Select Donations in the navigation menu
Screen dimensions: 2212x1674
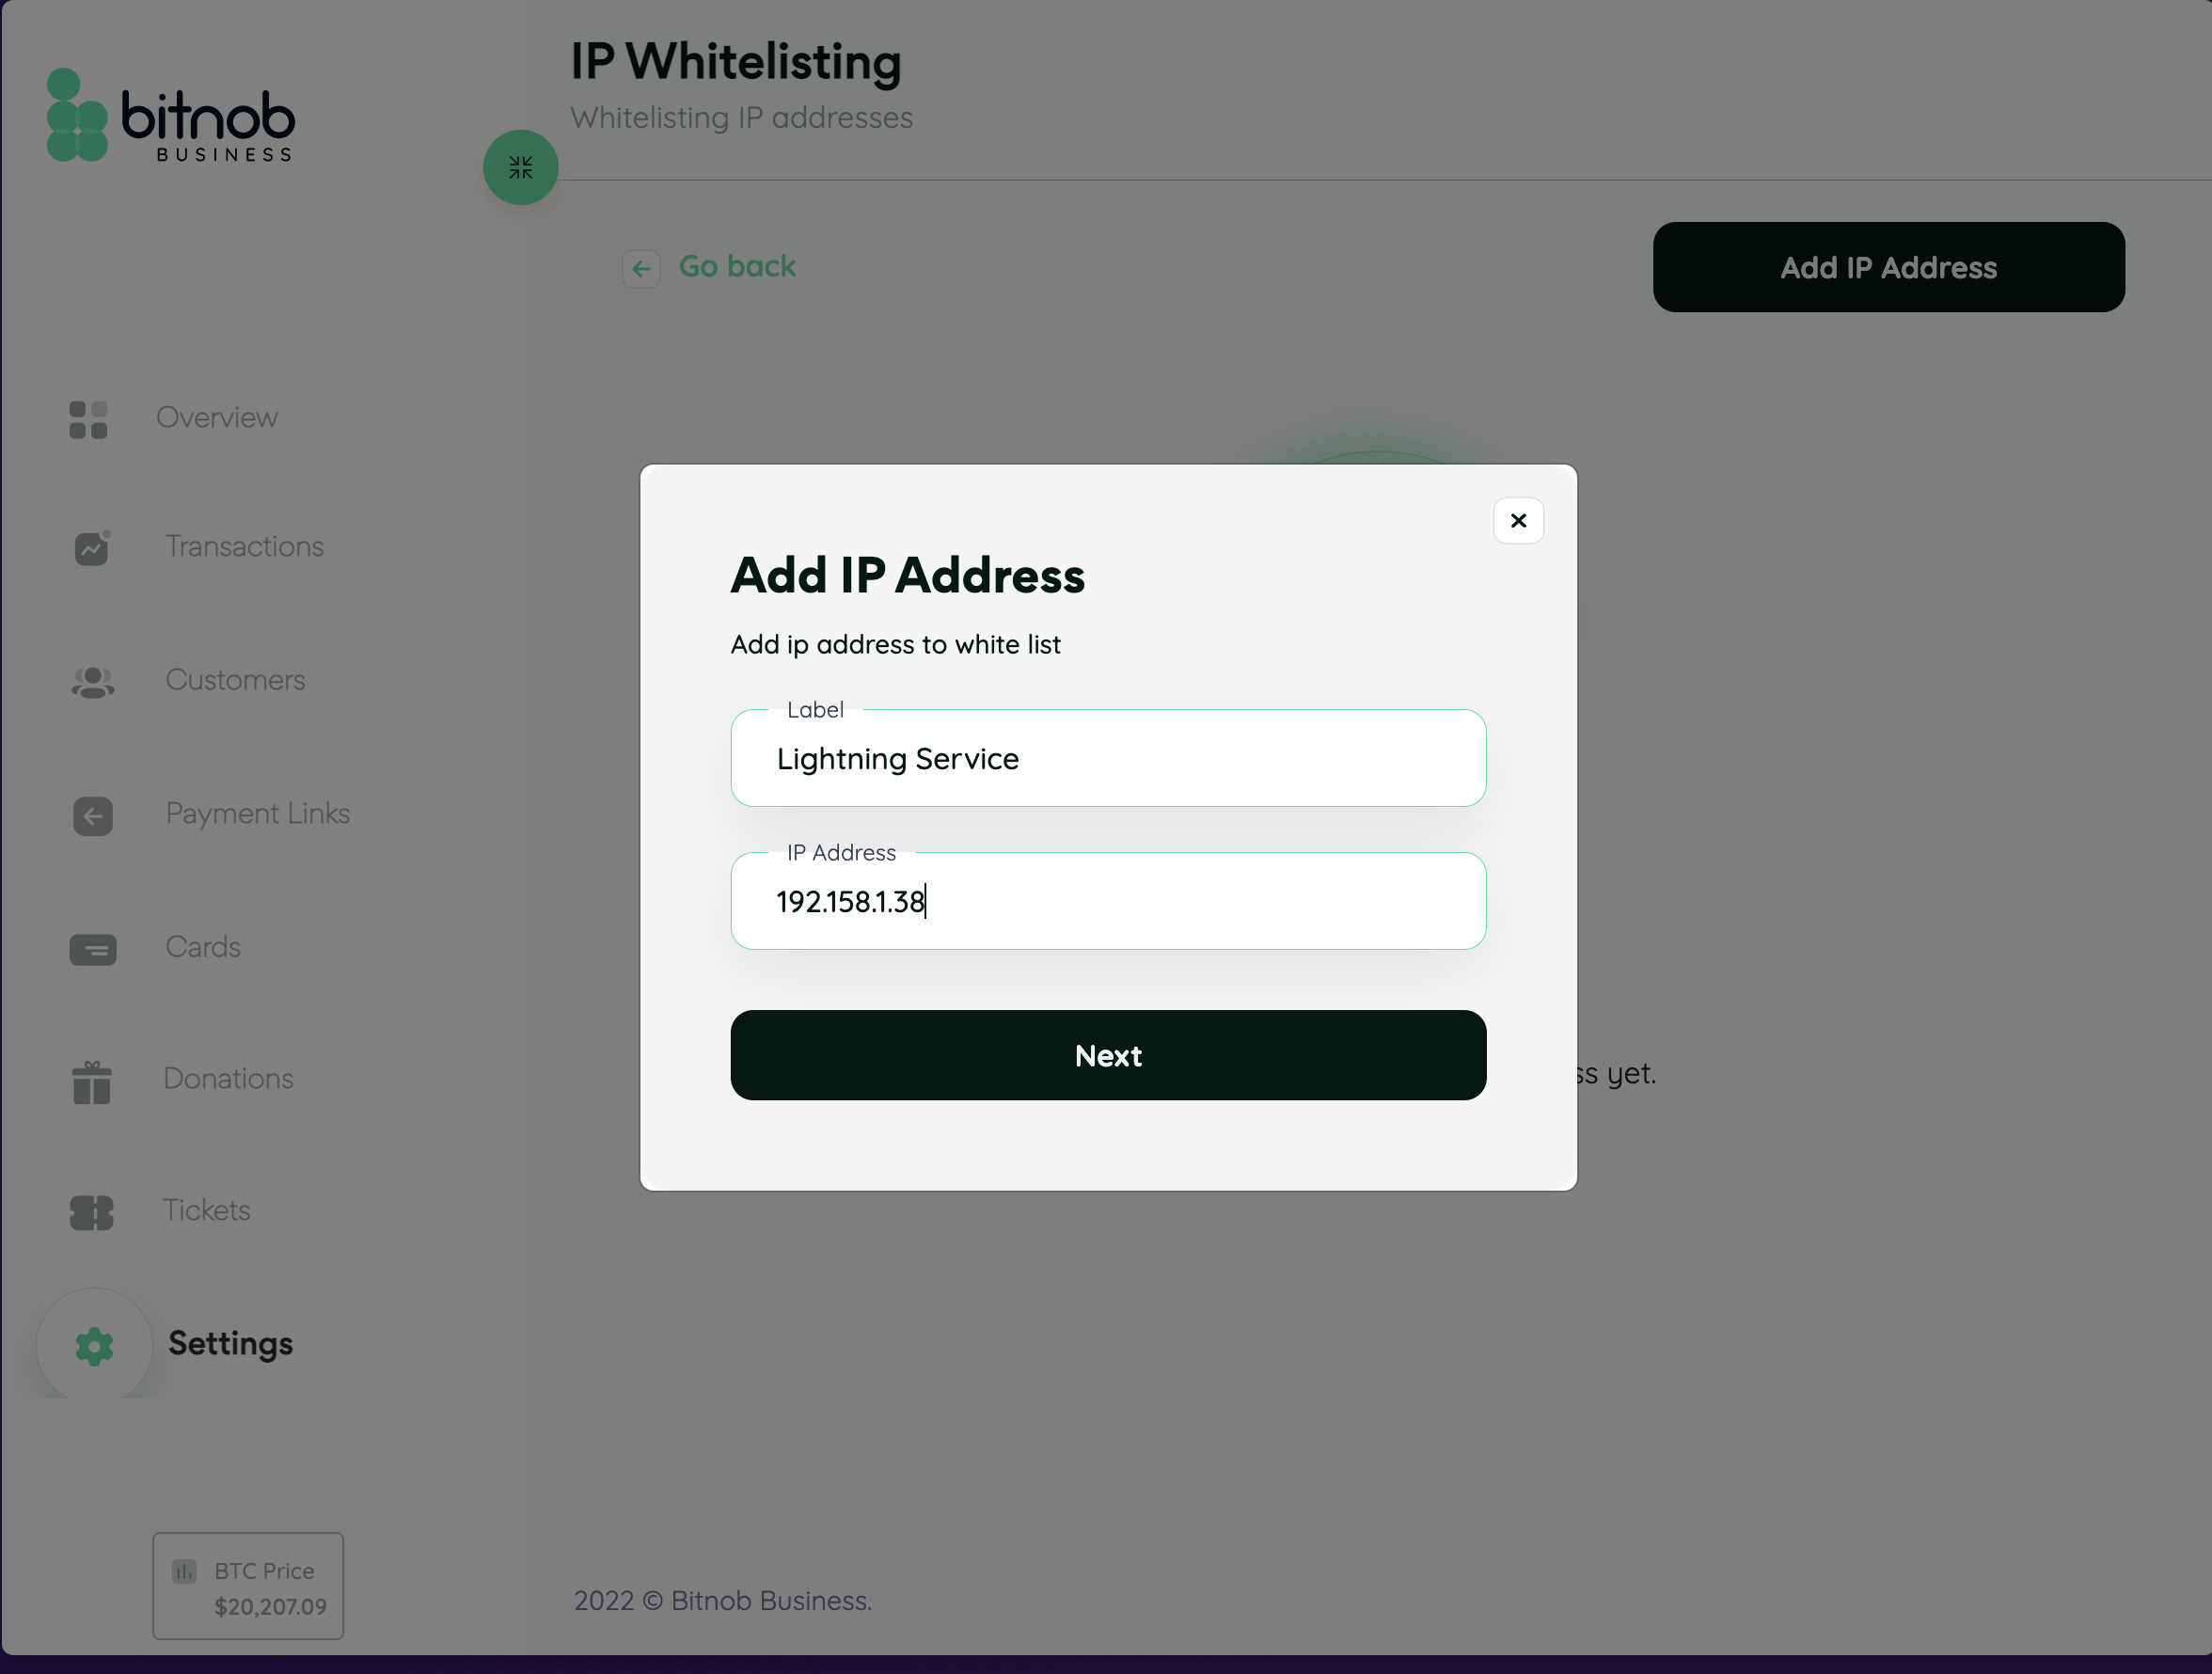tap(228, 1080)
